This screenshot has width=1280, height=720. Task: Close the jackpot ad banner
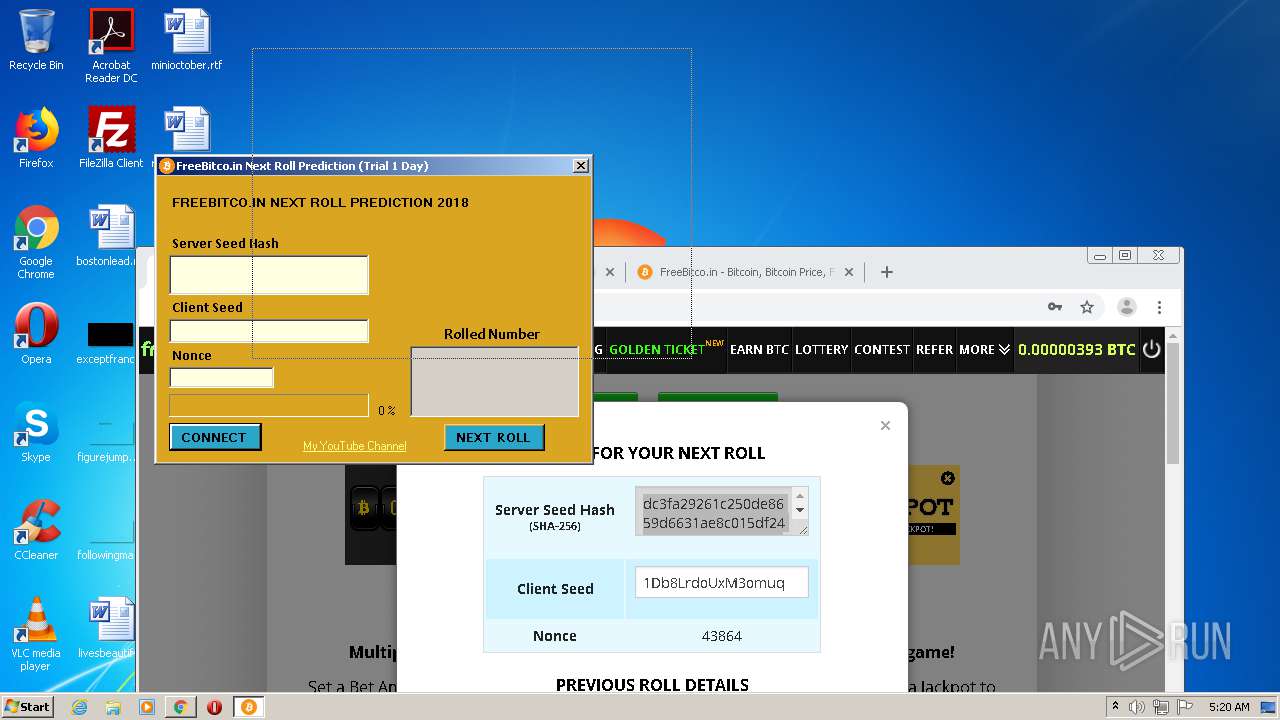click(948, 478)
